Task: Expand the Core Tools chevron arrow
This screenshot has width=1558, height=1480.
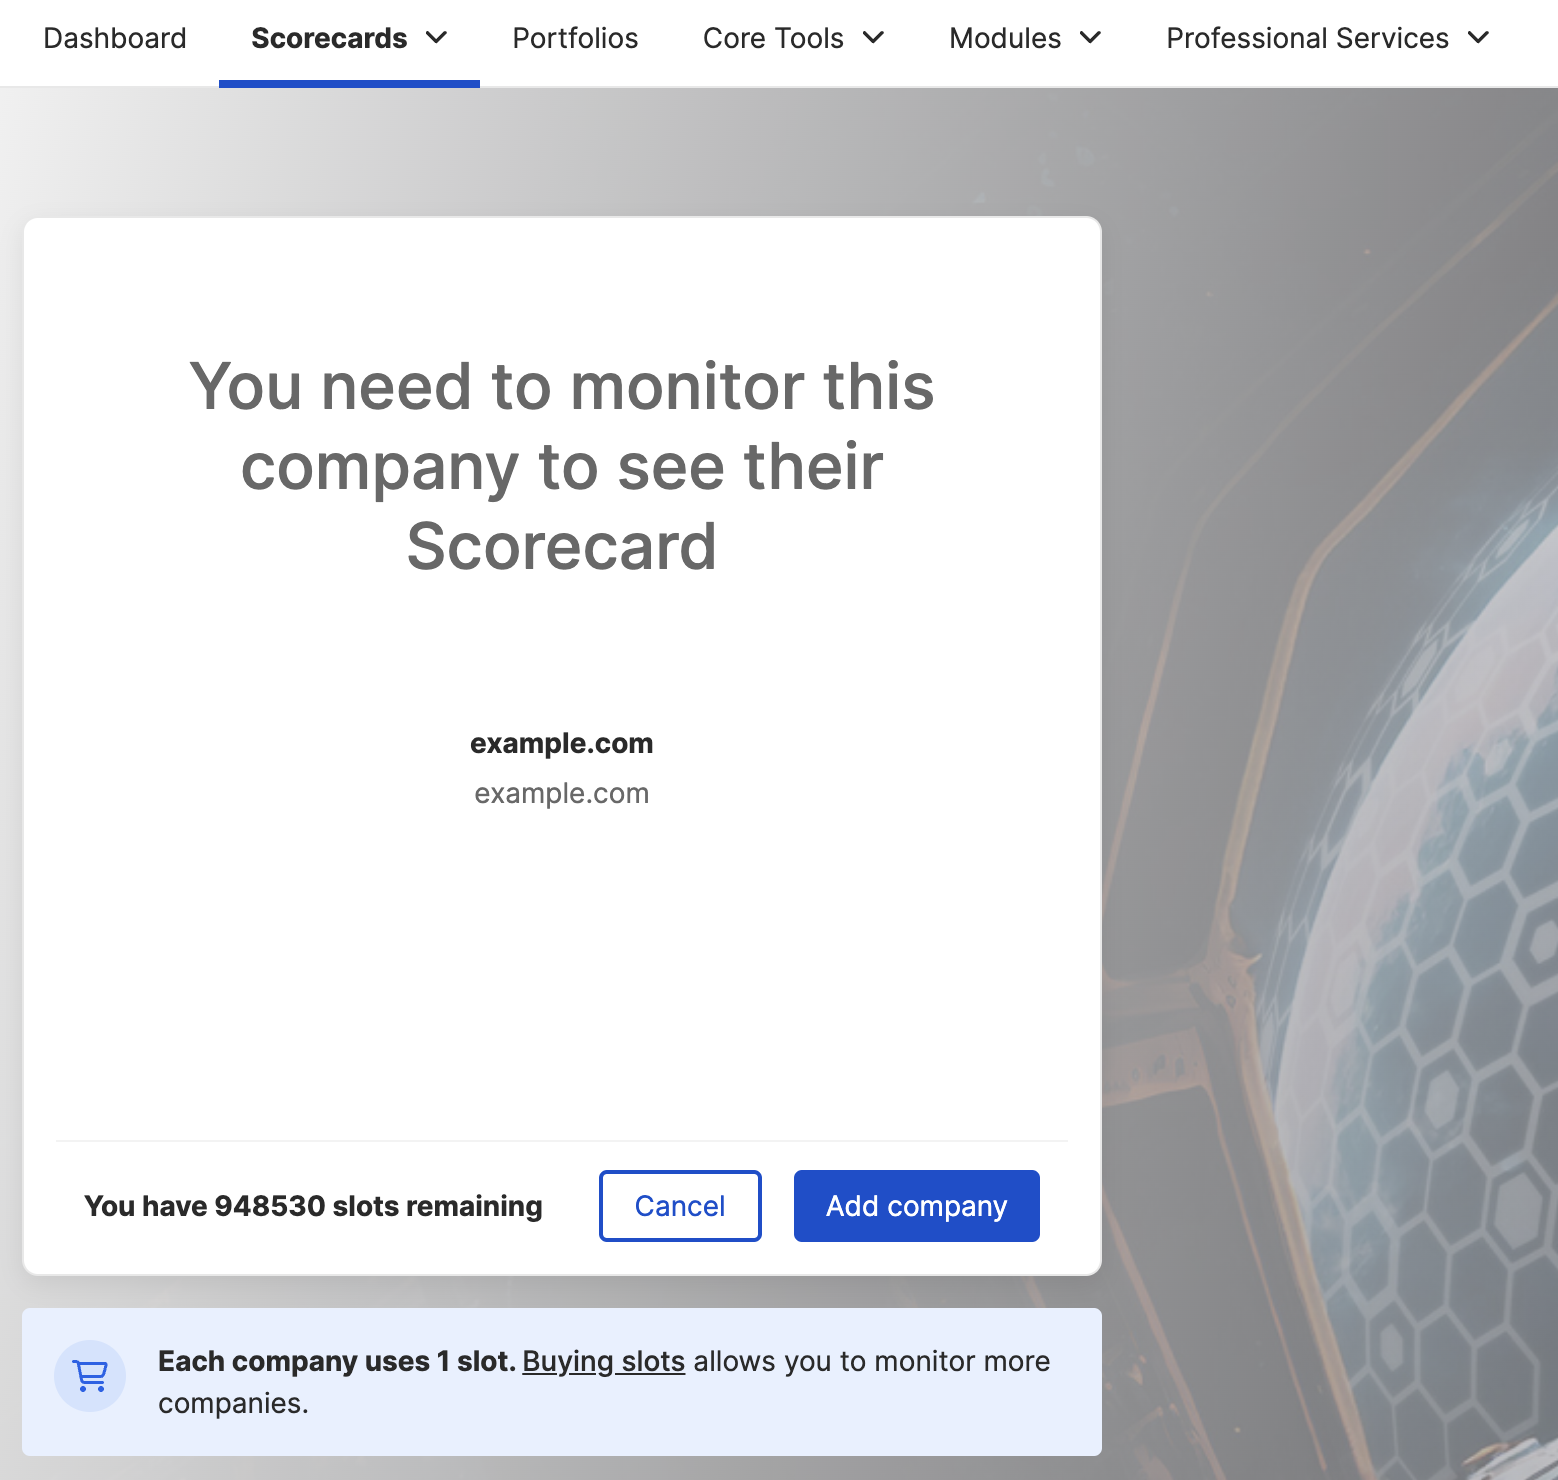Action: pos(873,38)
